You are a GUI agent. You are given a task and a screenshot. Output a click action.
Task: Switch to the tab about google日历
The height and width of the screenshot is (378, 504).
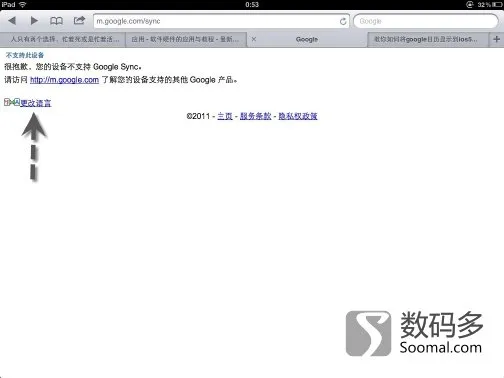pyautogui.click(x=428, y=39)
